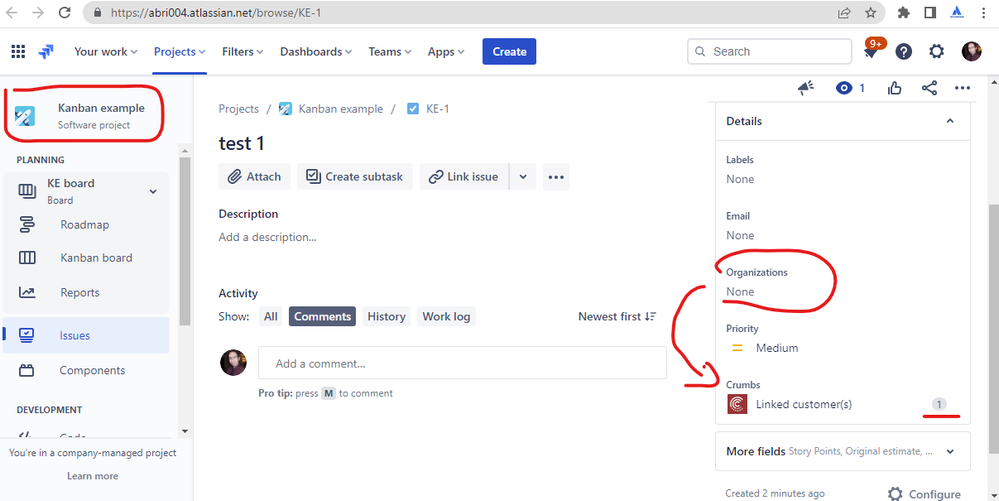999x501 pixels.
Task: Open the browser extensions puzzle icon
Action: point(903,13)
